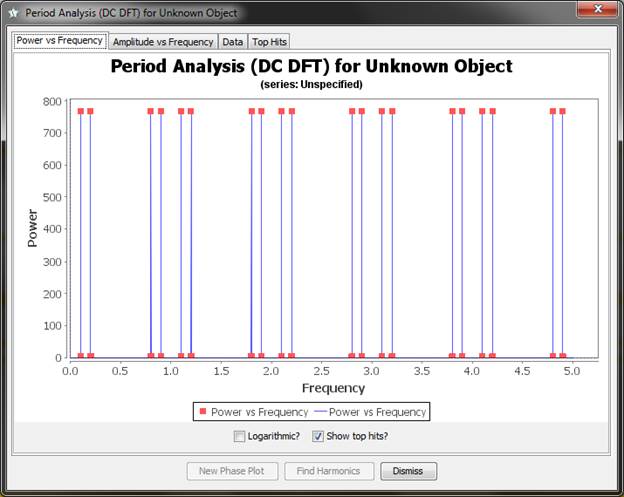Select the red peak marker at frequency 0.1
The image size is (624, 497).
80,111
